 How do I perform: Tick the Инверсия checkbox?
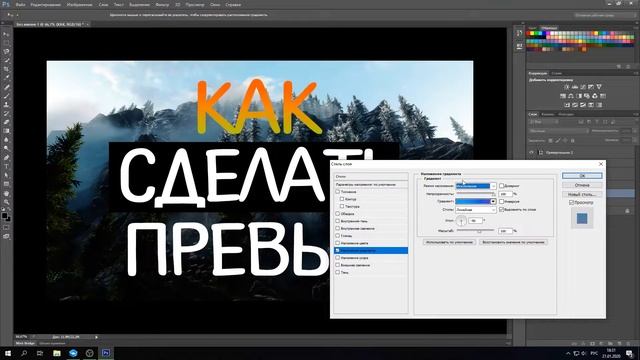(502, 202)
